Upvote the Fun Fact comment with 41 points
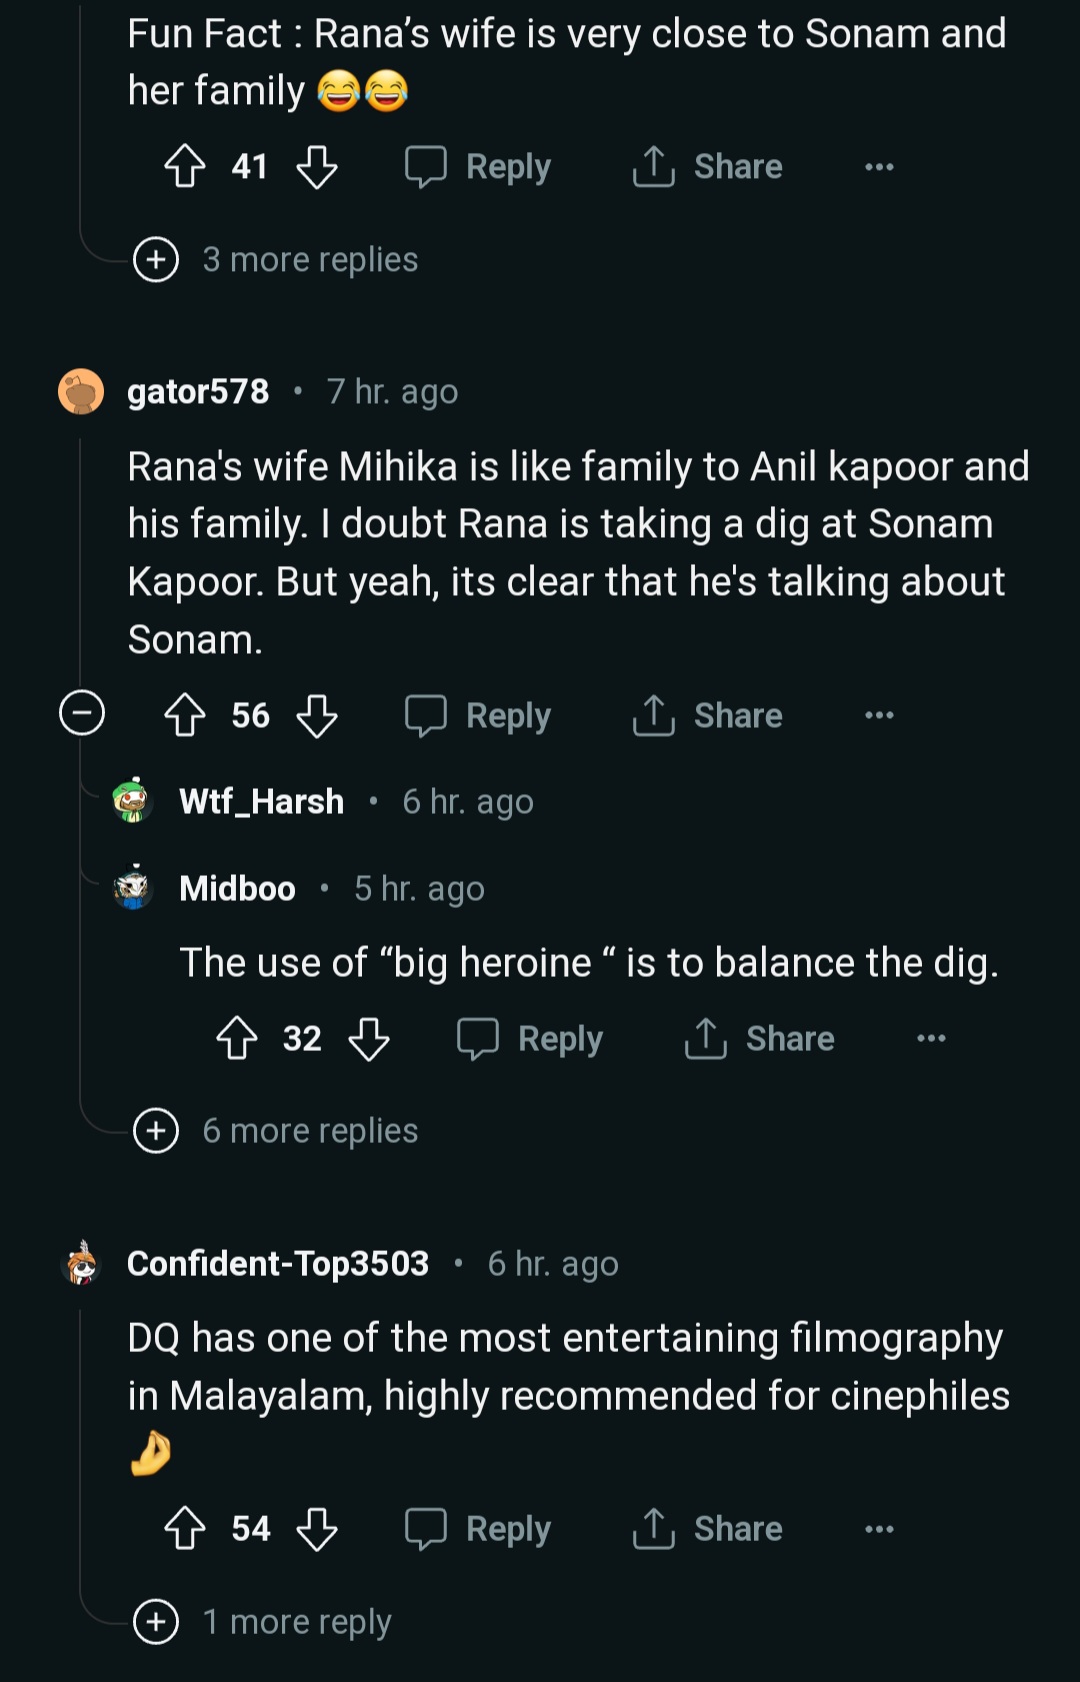This screenshot has width=1080, height=1682. [185, 167]
